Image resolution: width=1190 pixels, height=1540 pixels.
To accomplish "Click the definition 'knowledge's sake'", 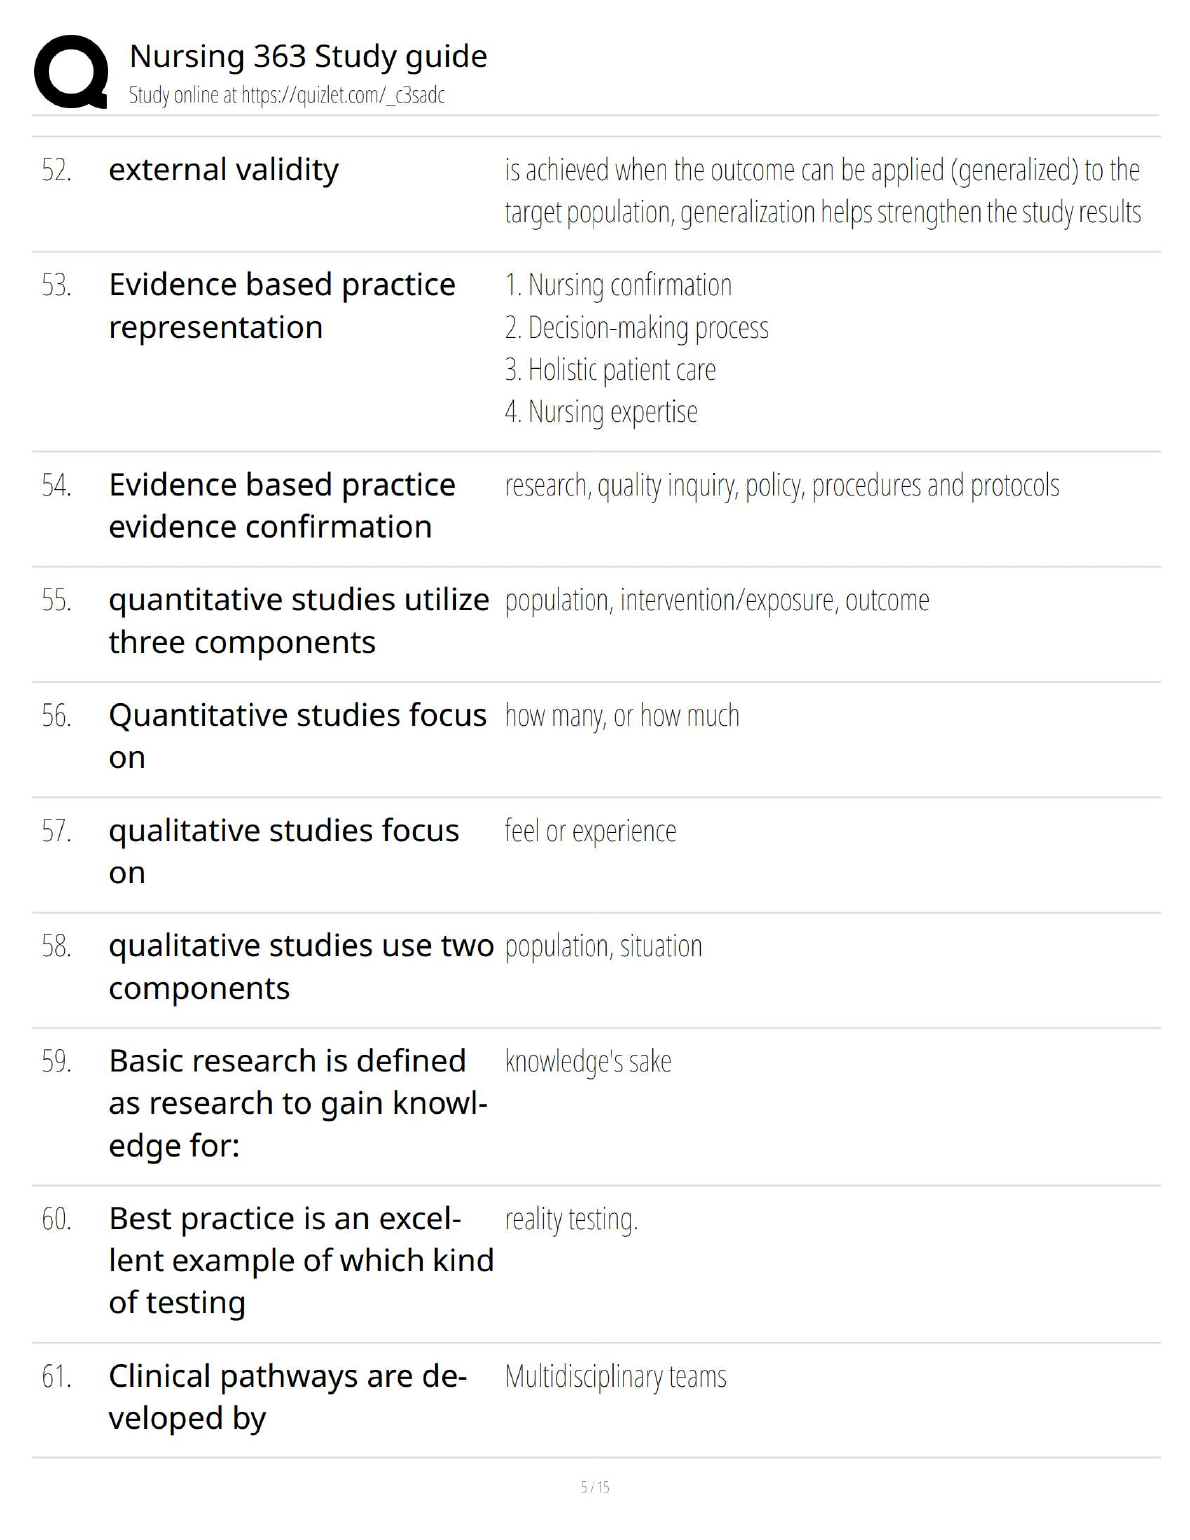I will (x=588, y=1061).
